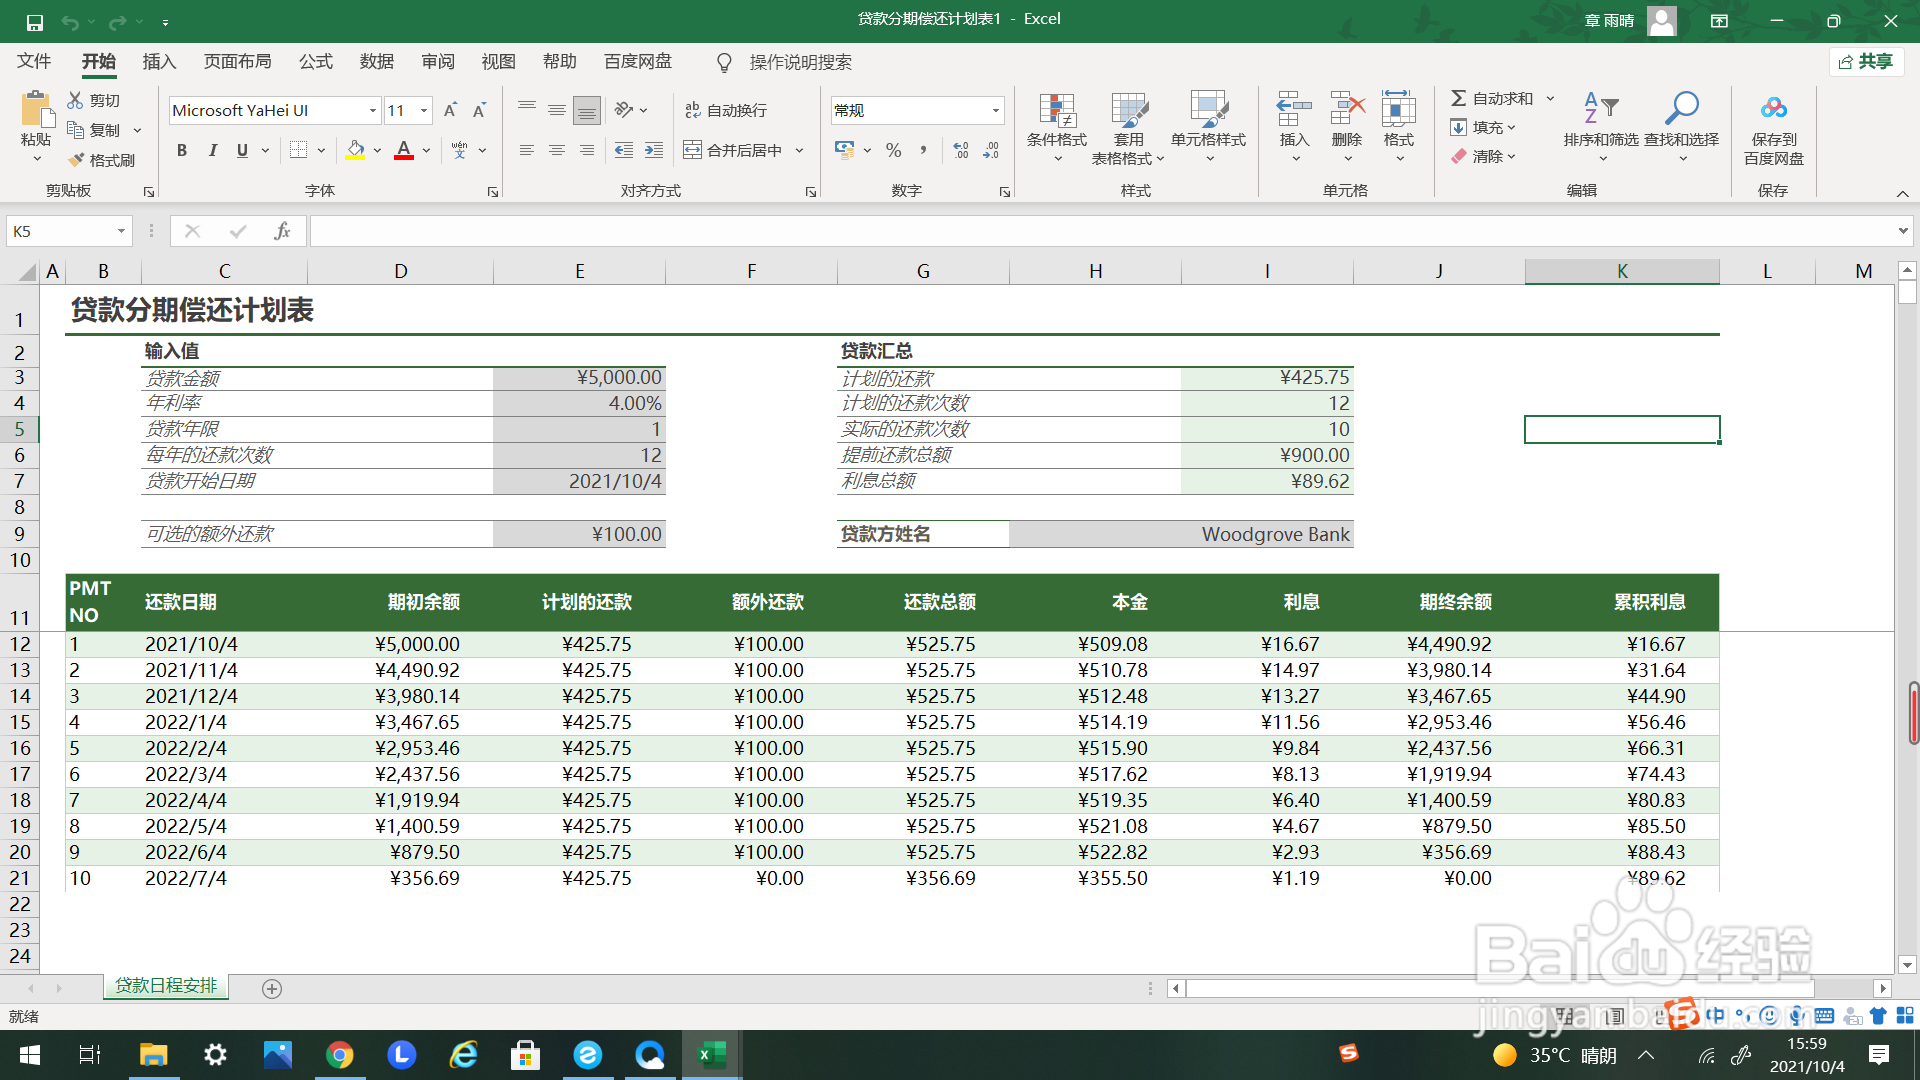Switch to the Insert ribbon tab
This screenshot has width=1920, height=1080.
[159, 62]
